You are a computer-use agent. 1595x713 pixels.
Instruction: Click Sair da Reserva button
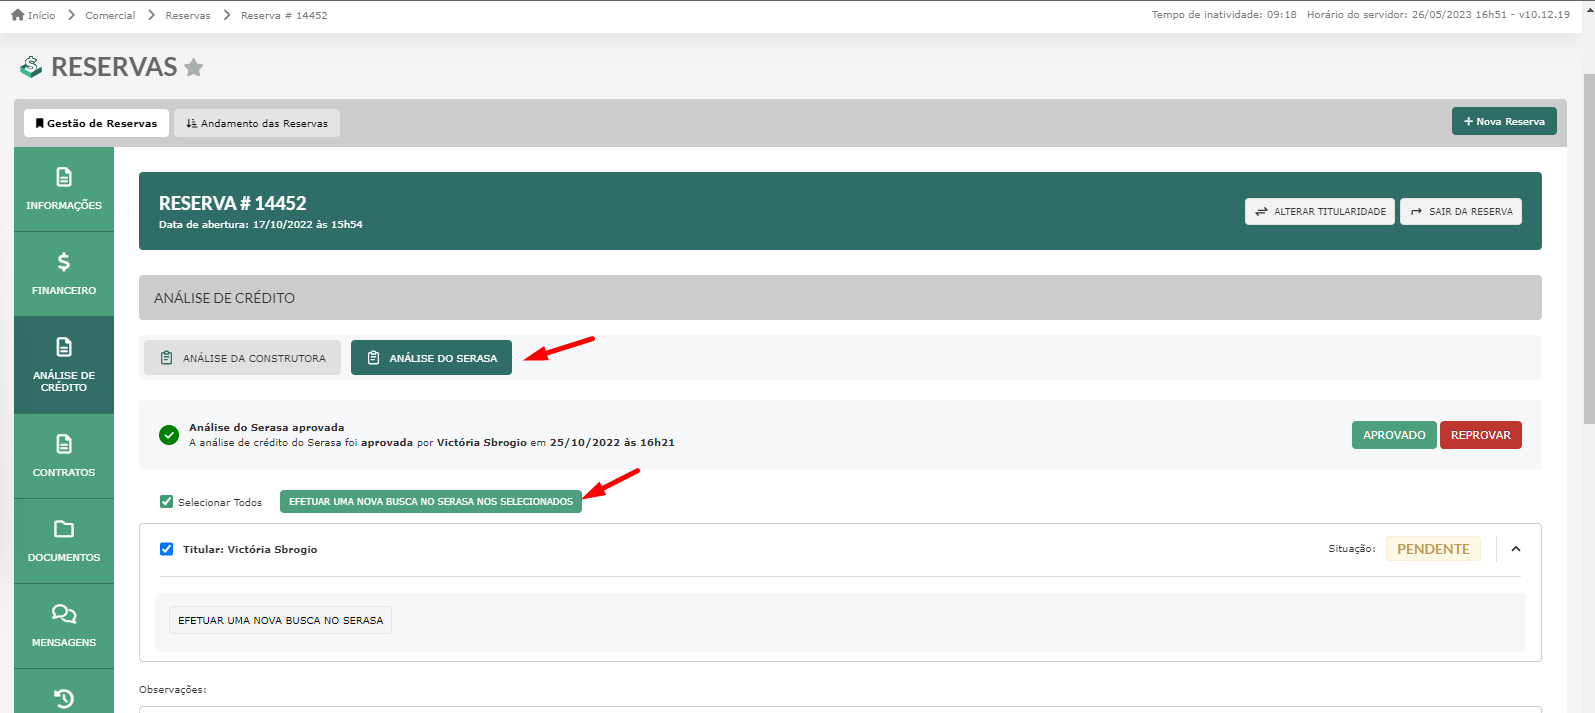[1460, 211]
